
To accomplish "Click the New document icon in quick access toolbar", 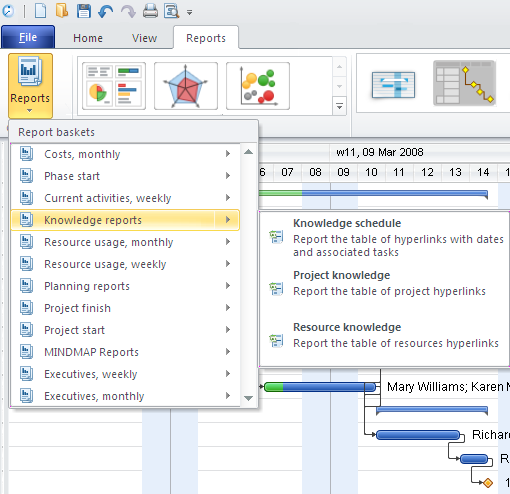I will tap(40, 11).
